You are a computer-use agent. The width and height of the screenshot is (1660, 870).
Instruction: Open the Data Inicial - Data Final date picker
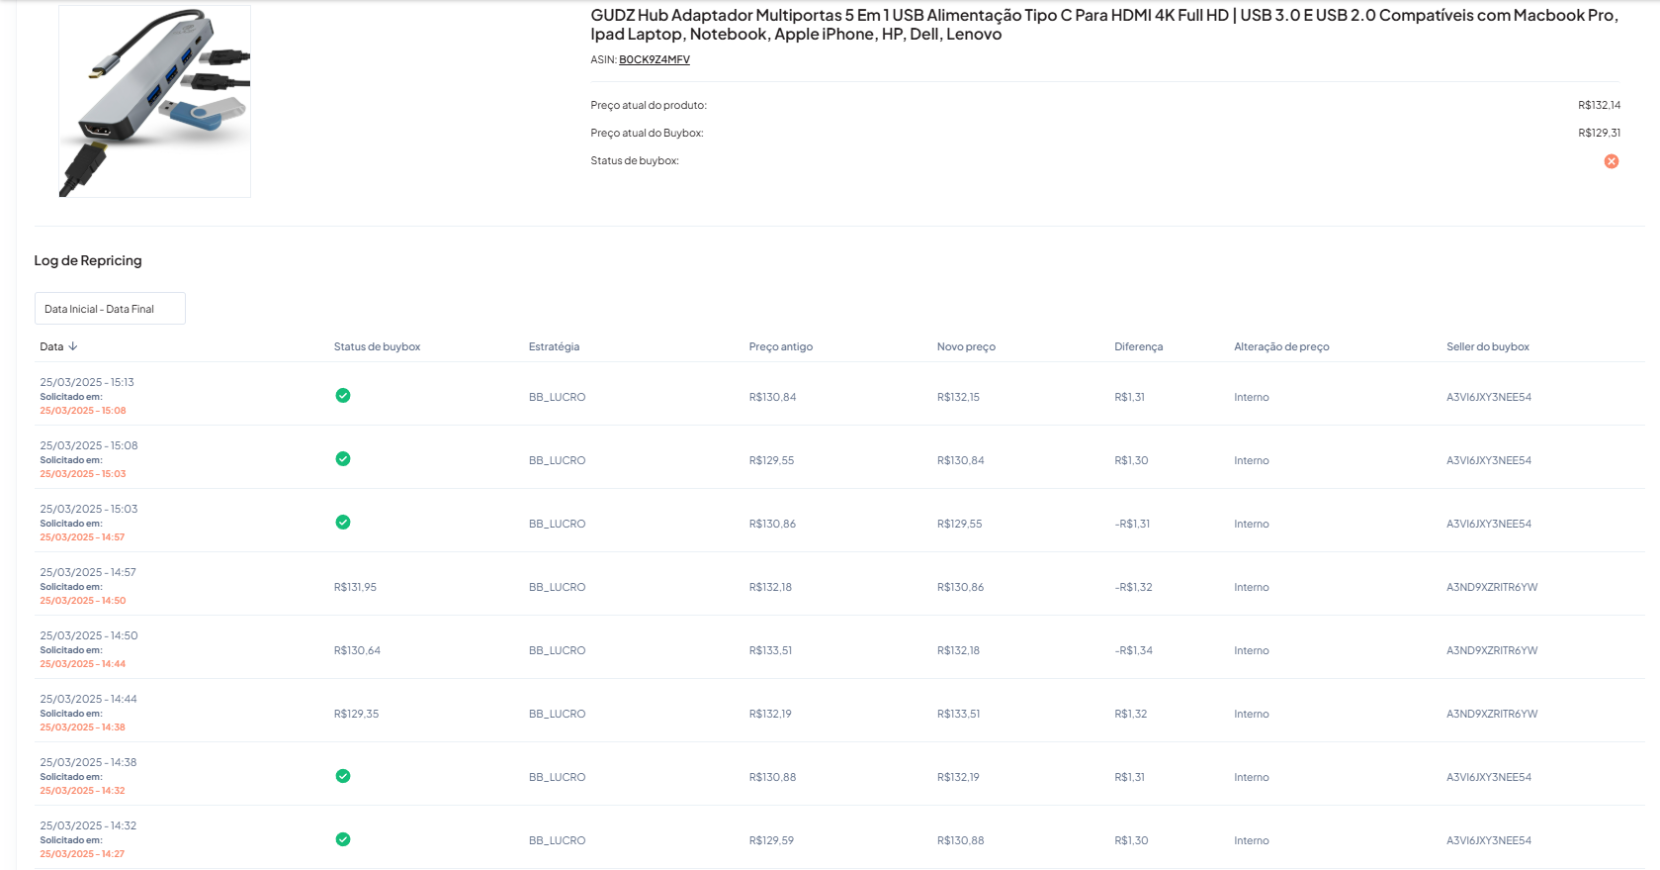click(110, 309)
